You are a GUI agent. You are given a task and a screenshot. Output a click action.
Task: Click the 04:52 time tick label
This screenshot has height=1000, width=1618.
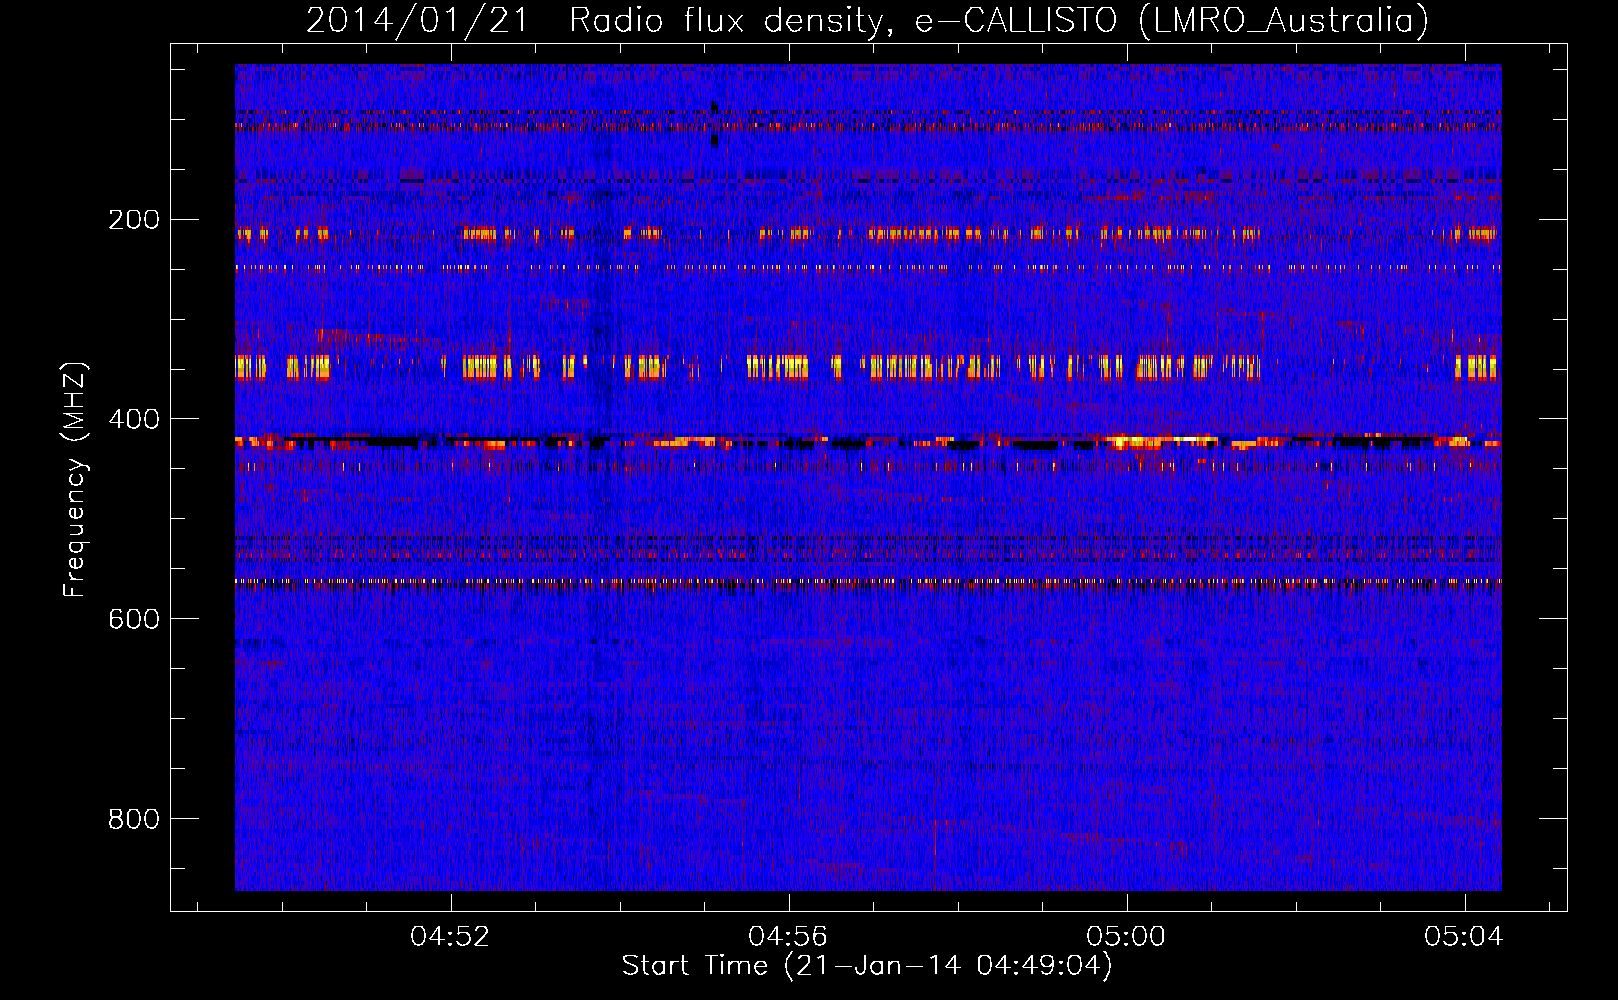coord(450,937)
